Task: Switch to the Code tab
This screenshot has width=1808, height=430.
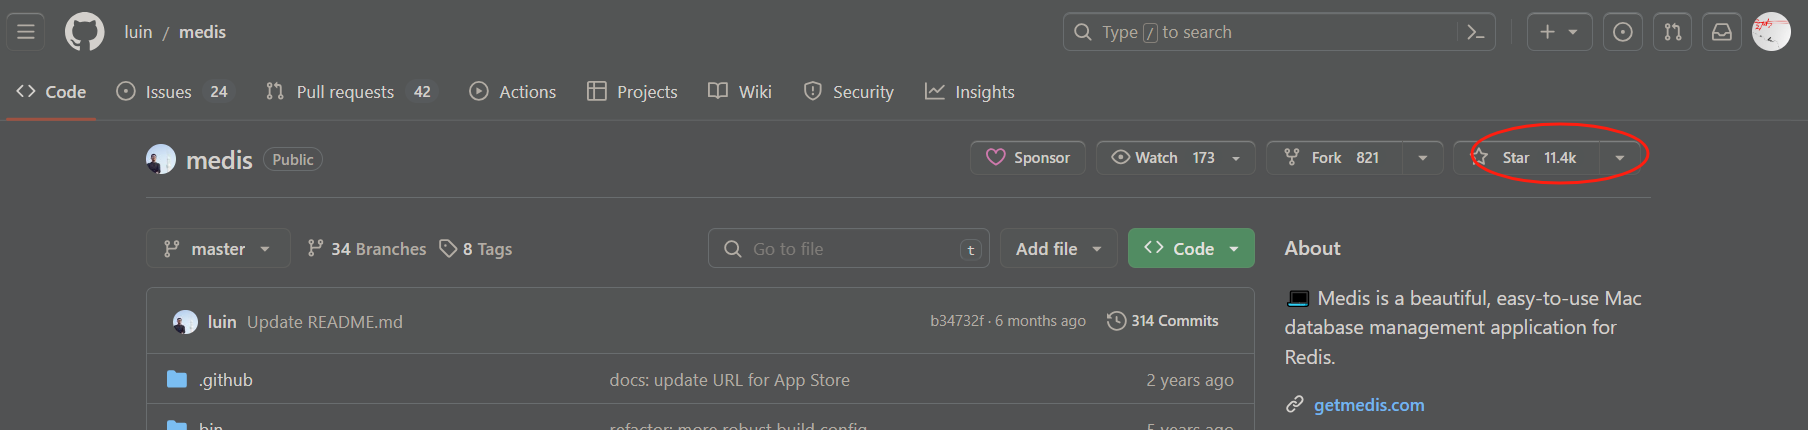Action: tap(51, 92)
